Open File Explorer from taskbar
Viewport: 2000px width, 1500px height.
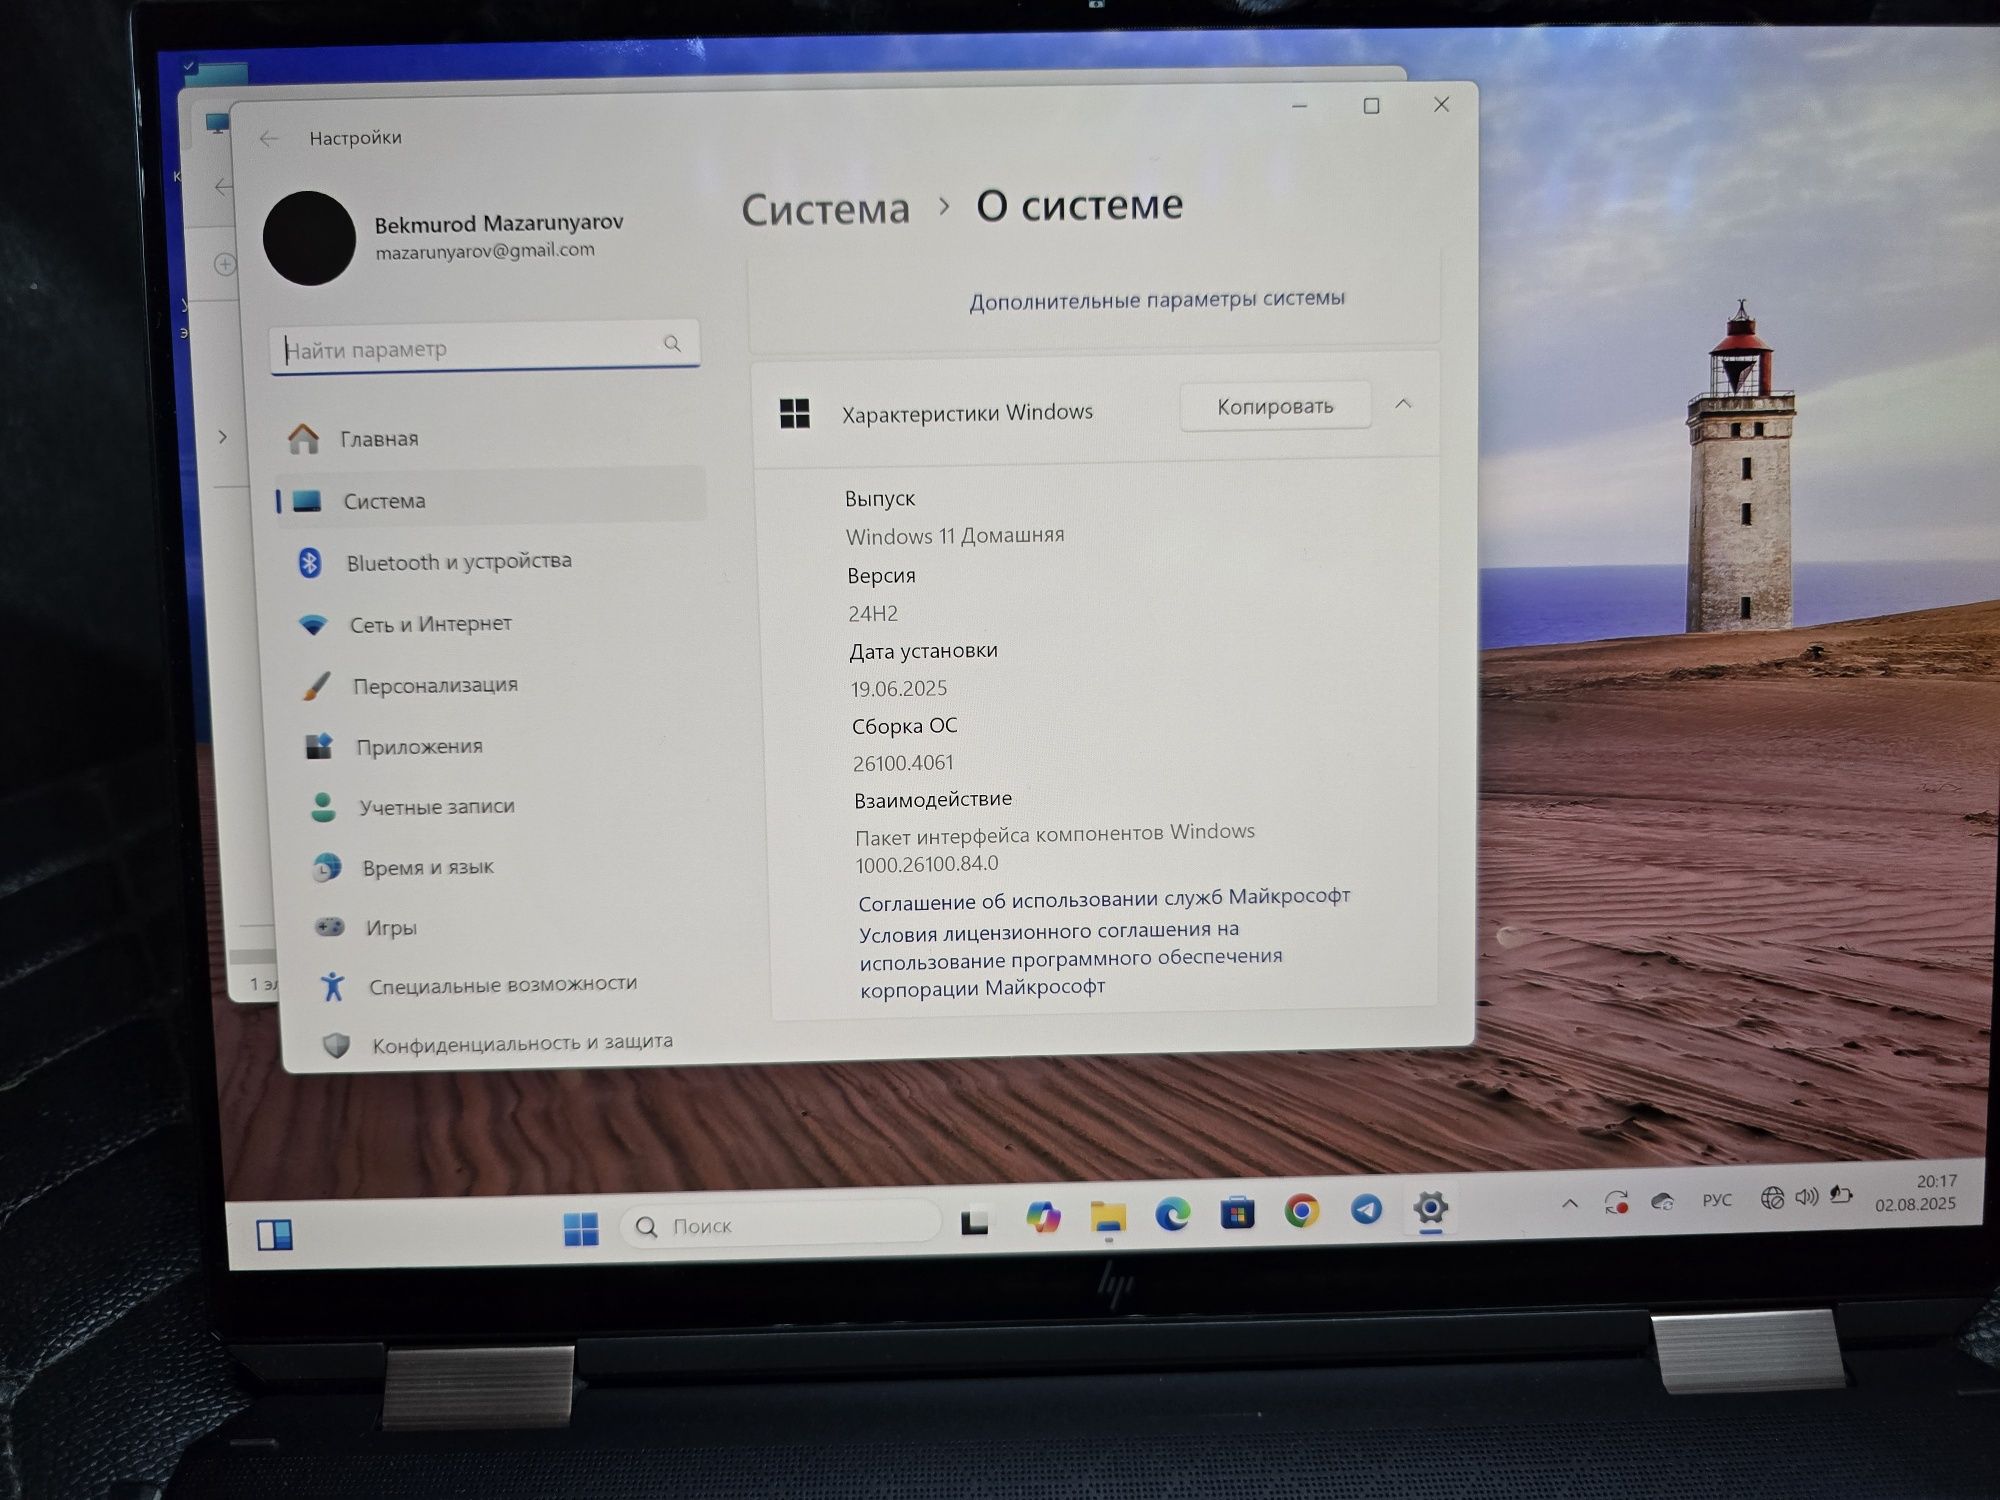pyautogui.click(x=1108, y=1216)
